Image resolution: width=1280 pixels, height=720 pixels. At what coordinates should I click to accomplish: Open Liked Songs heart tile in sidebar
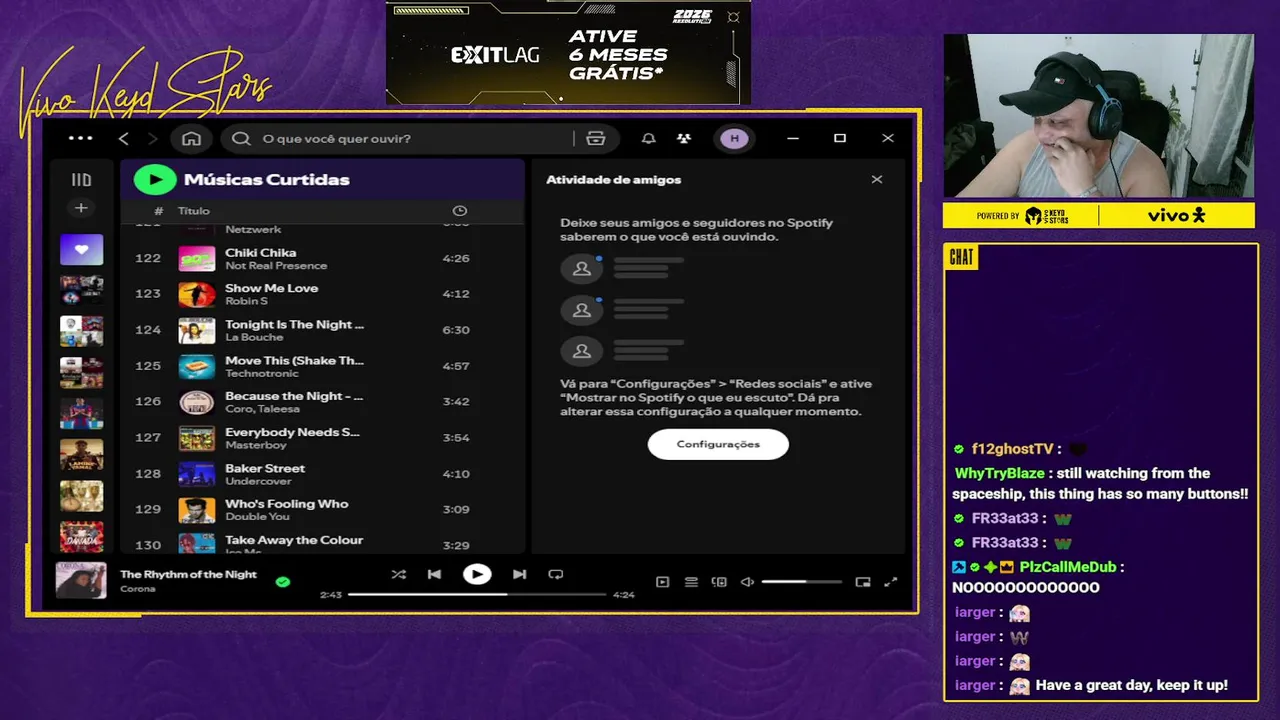[81, 249]
